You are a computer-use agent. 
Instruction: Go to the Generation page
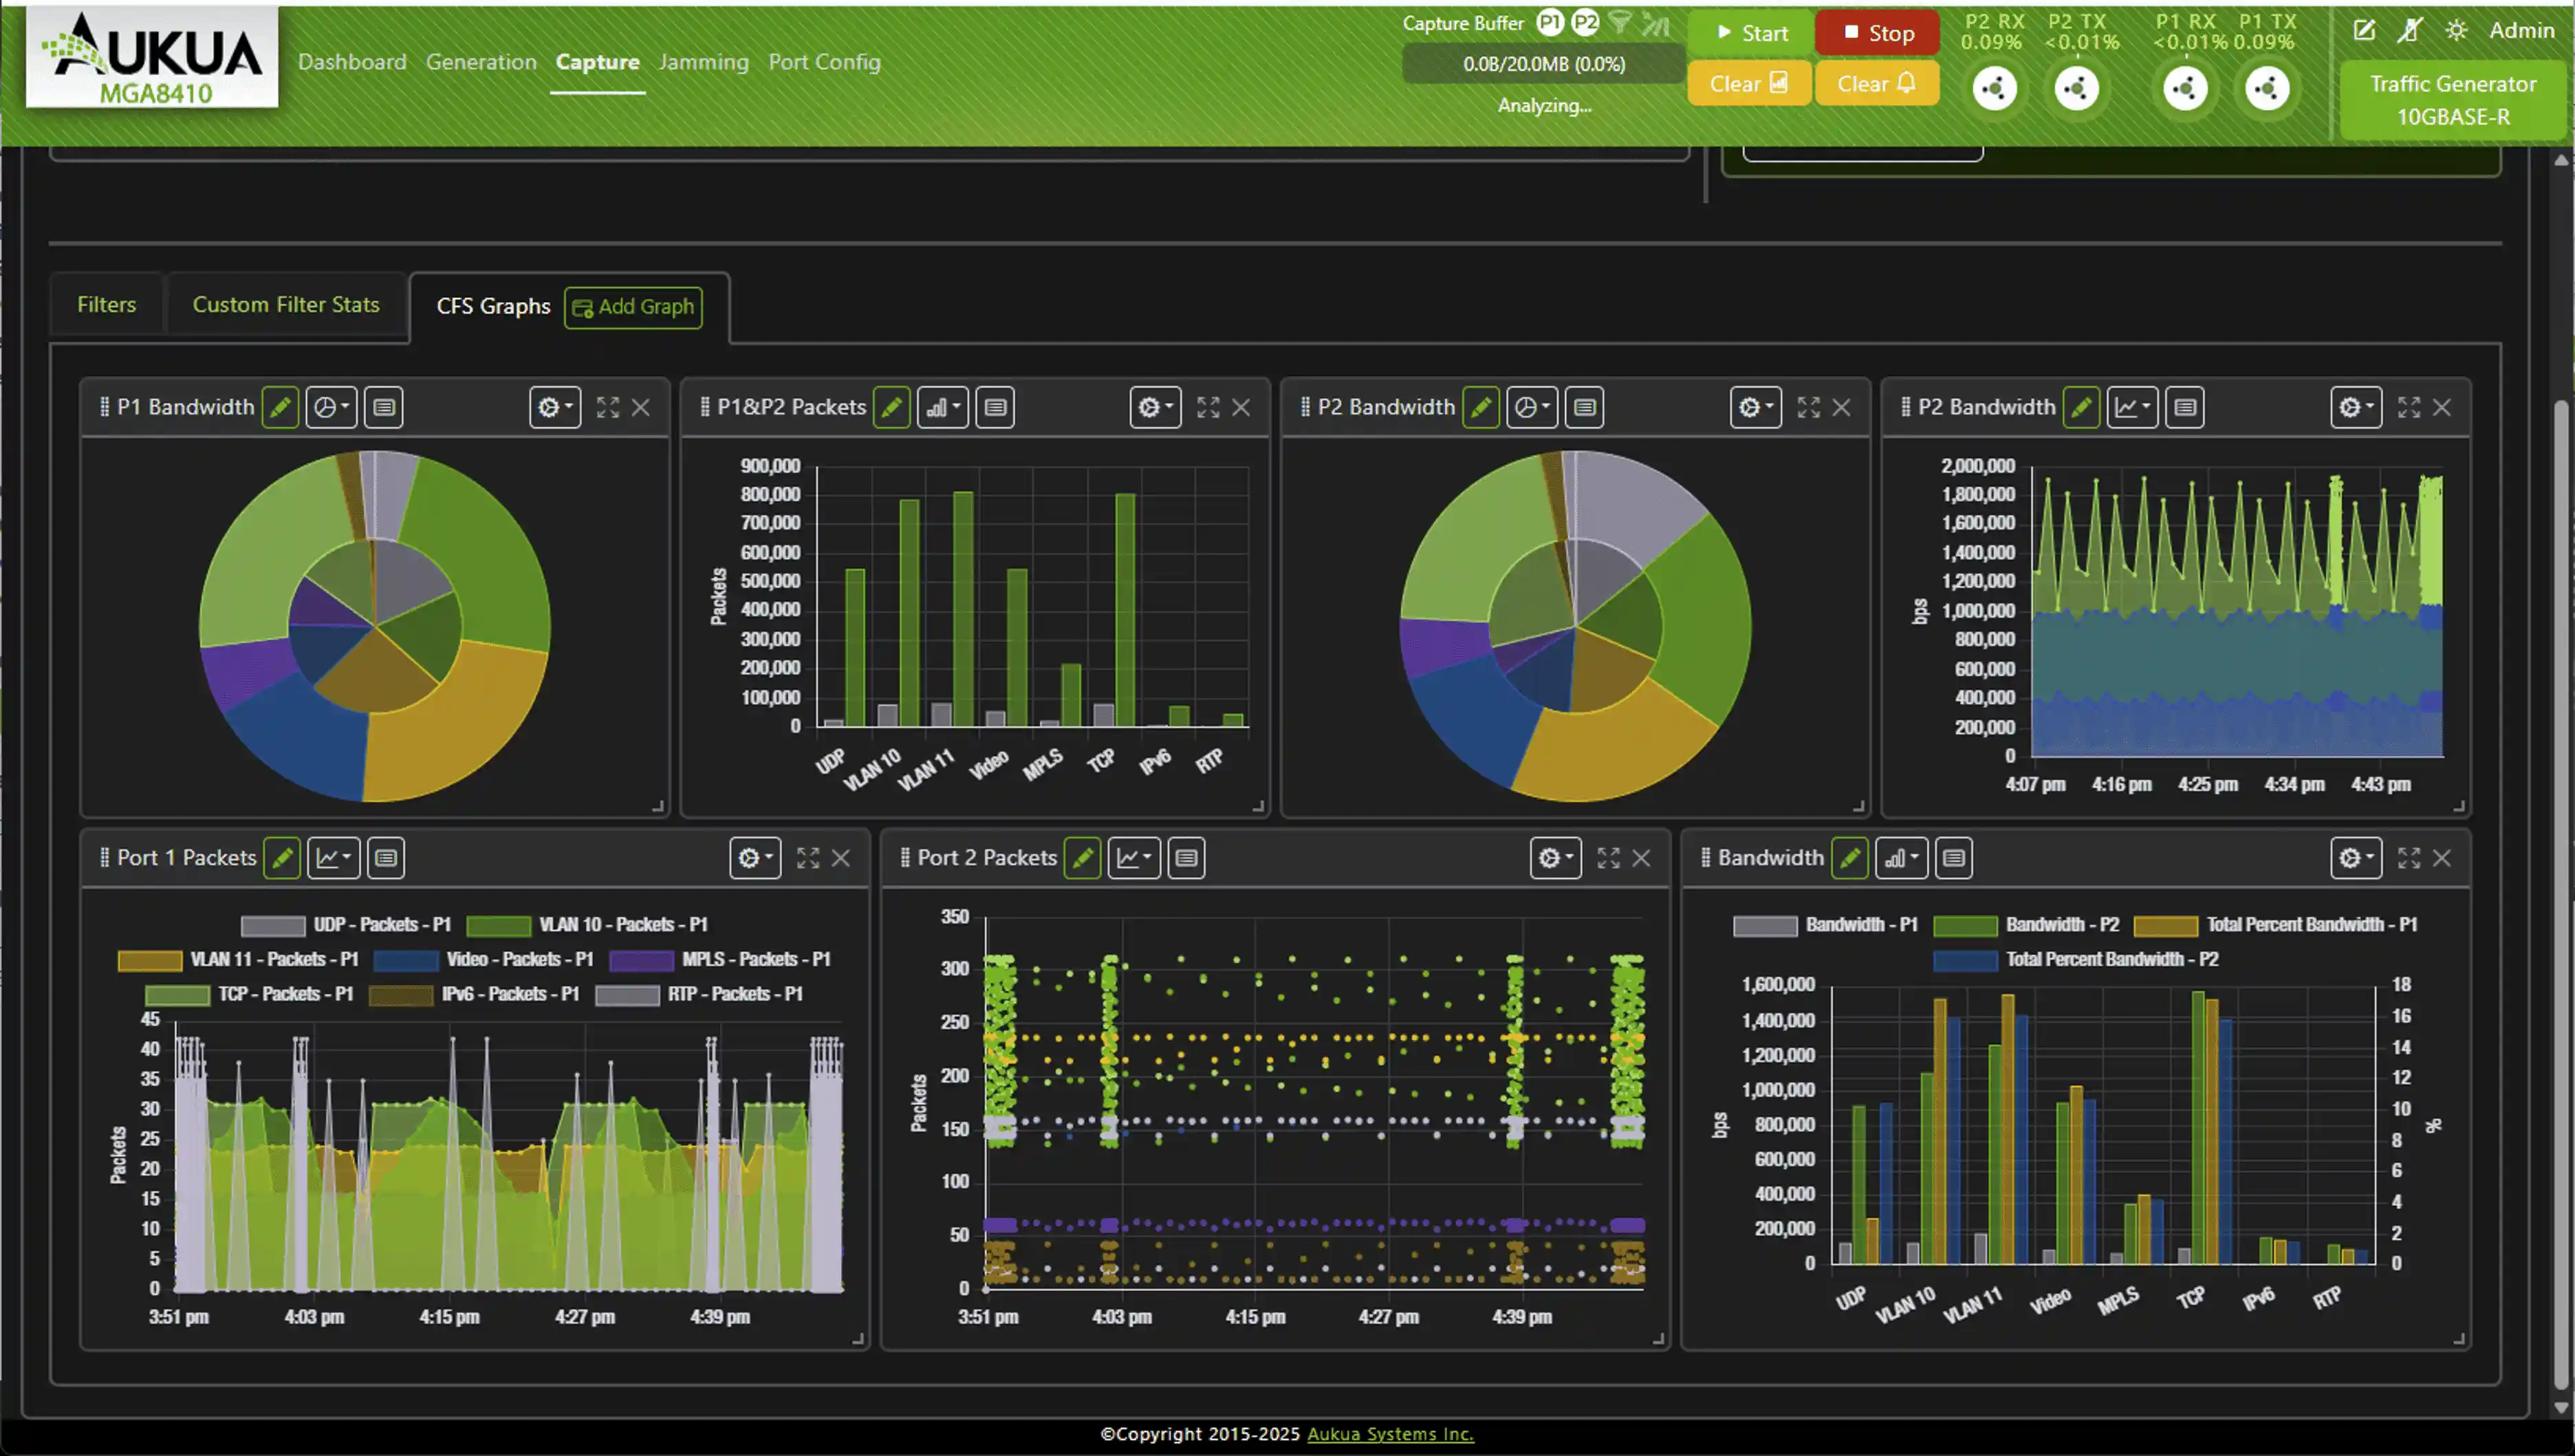[481, 62]
